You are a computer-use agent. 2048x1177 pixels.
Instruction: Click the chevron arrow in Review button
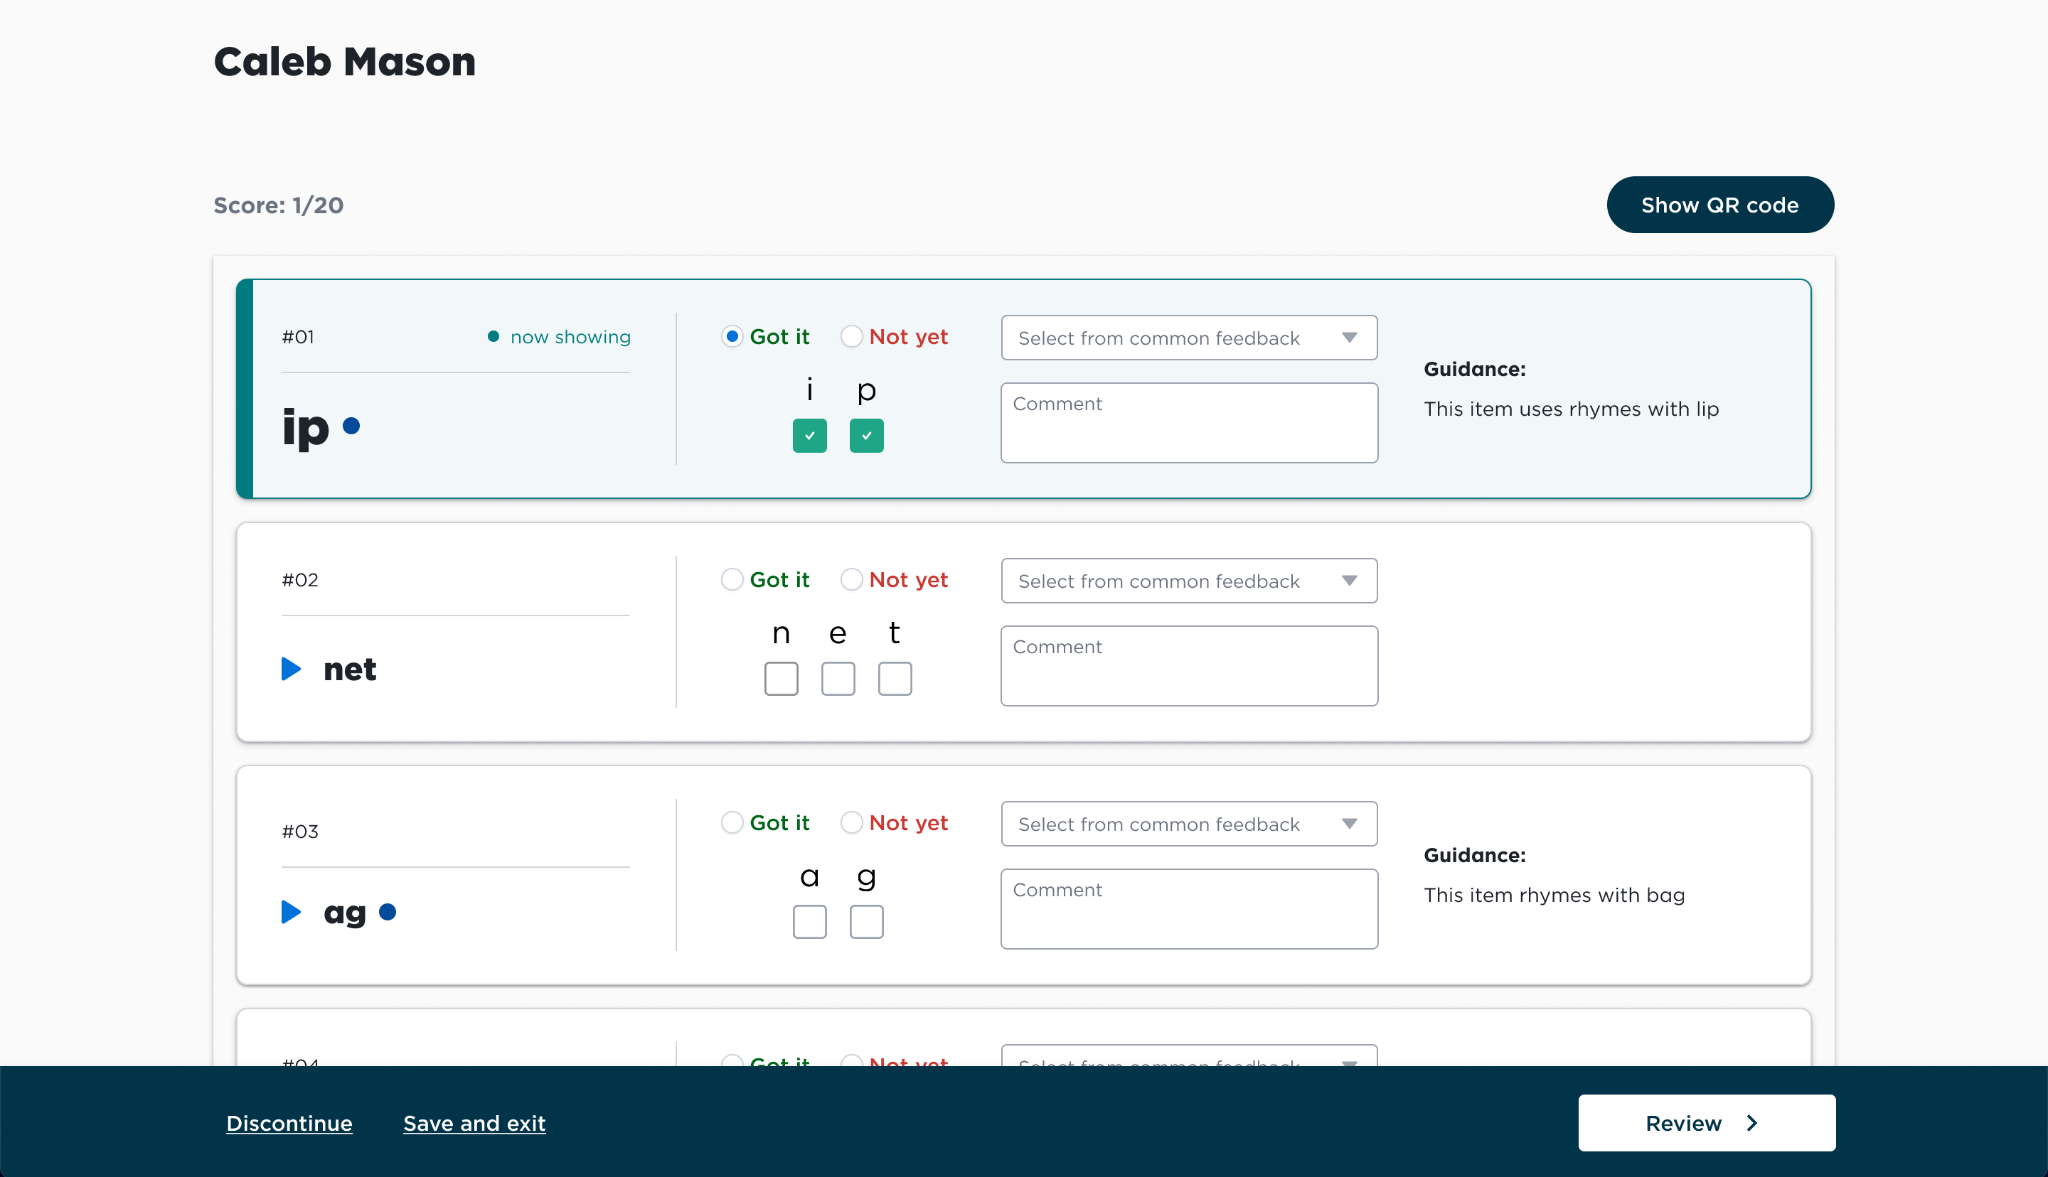pos(1752,1123)
